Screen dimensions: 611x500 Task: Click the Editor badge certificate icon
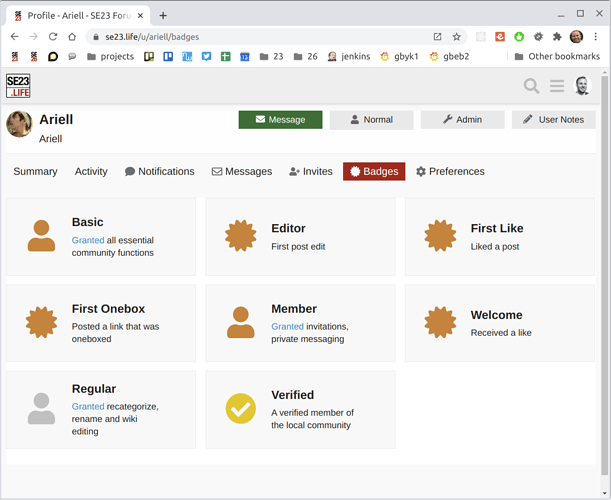tap(240, 236)
